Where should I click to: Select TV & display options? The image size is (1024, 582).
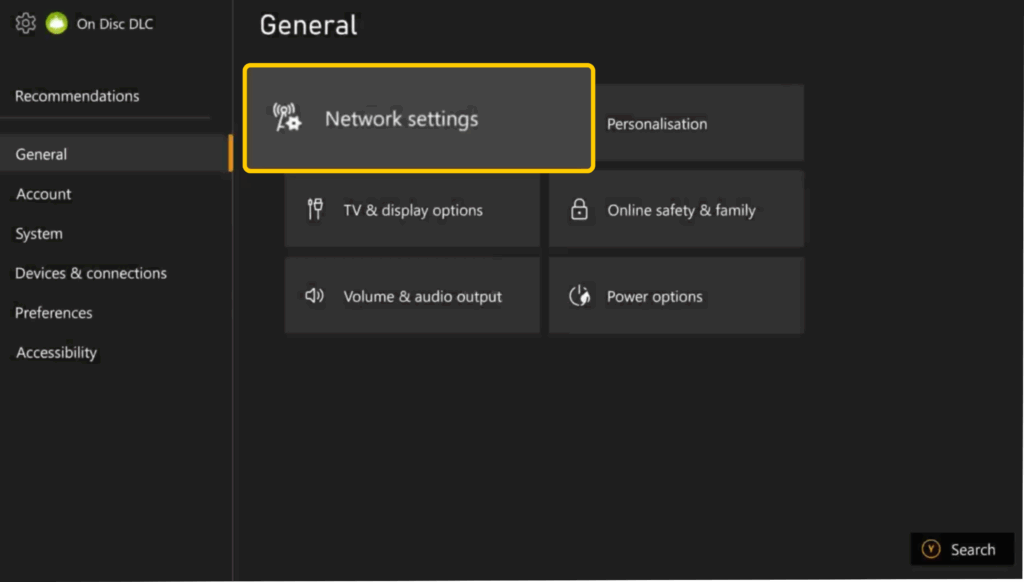tap(412, 209)
